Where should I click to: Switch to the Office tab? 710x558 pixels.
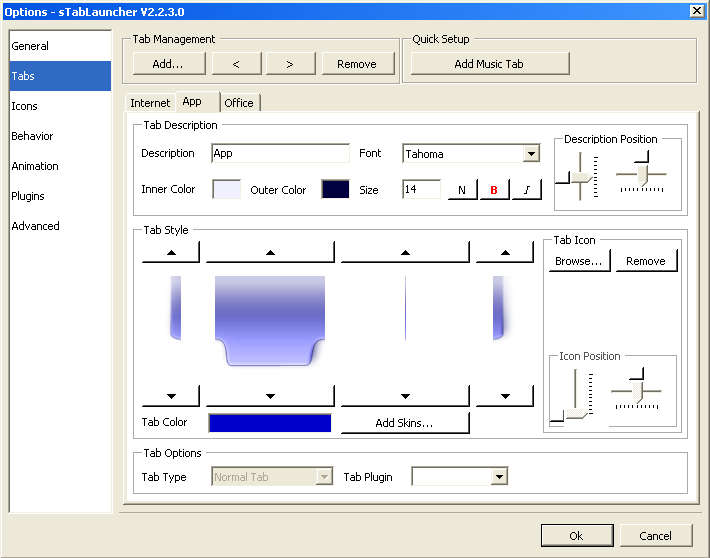pyautogui.click(x=238, y=103)
